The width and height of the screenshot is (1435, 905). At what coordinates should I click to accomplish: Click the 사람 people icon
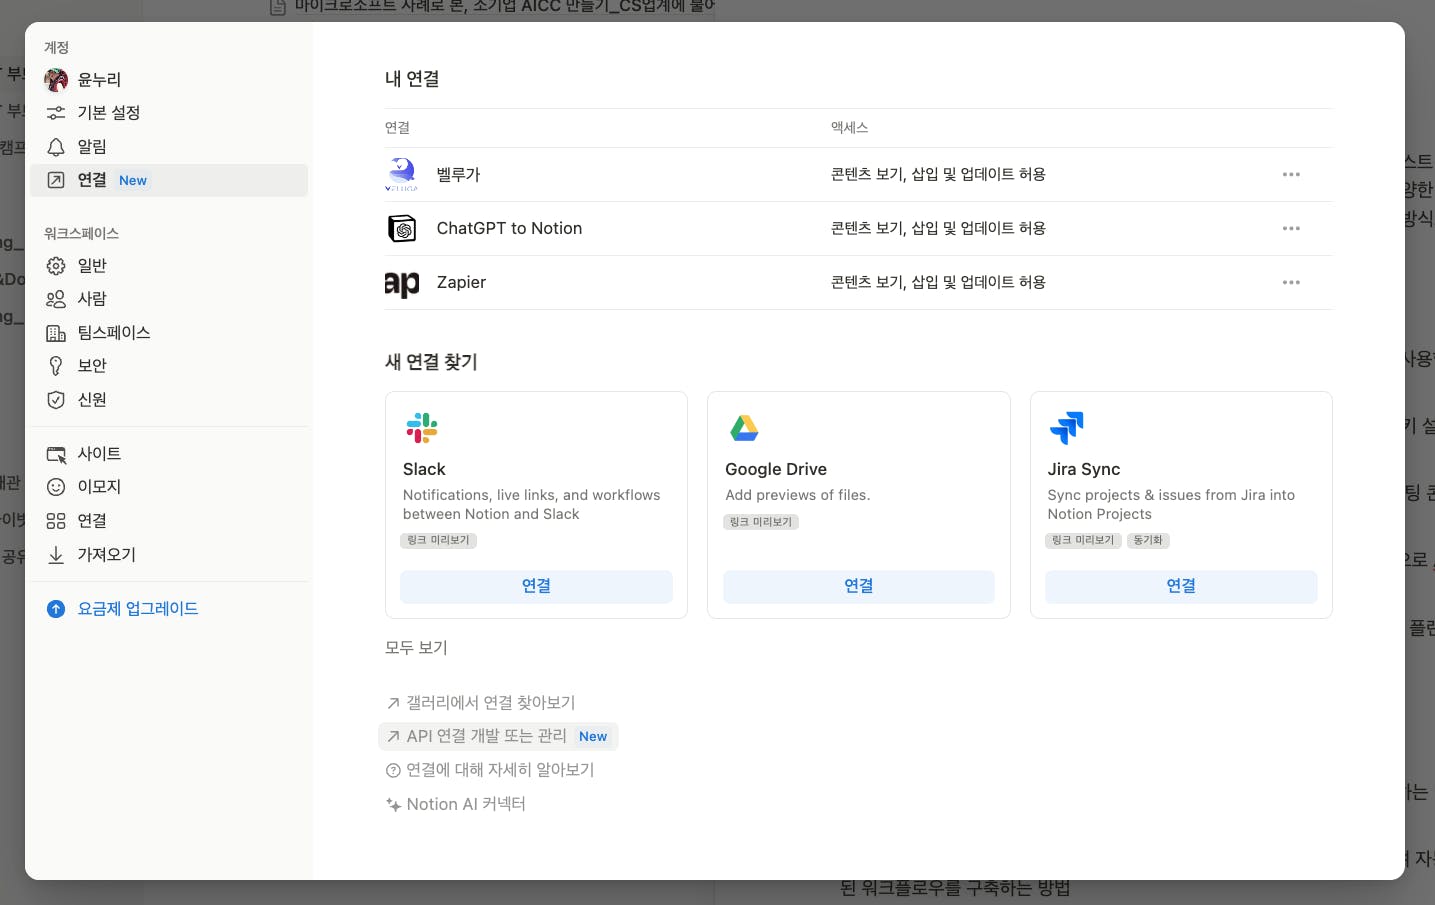[56, 299]
